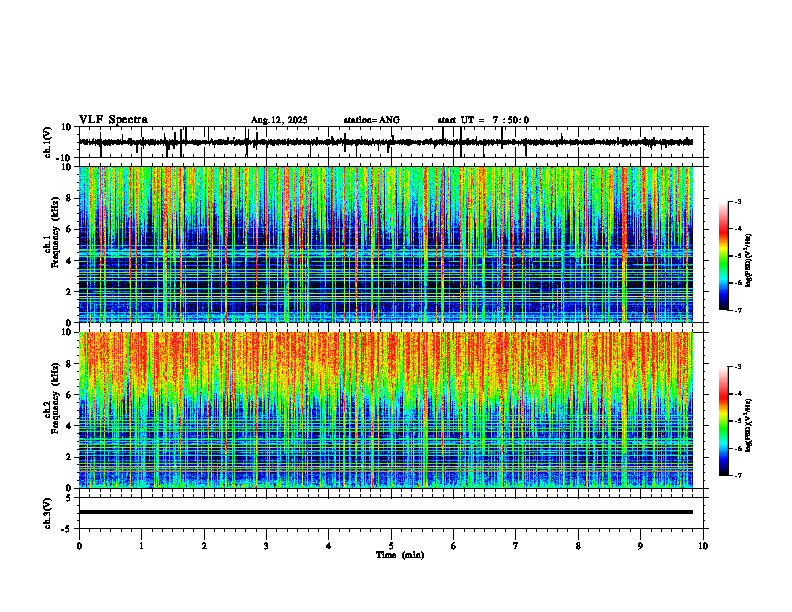Click the time-axis tick label "3"
The width and height of the screenshot is (792, 612).
[x=266, y=546]
